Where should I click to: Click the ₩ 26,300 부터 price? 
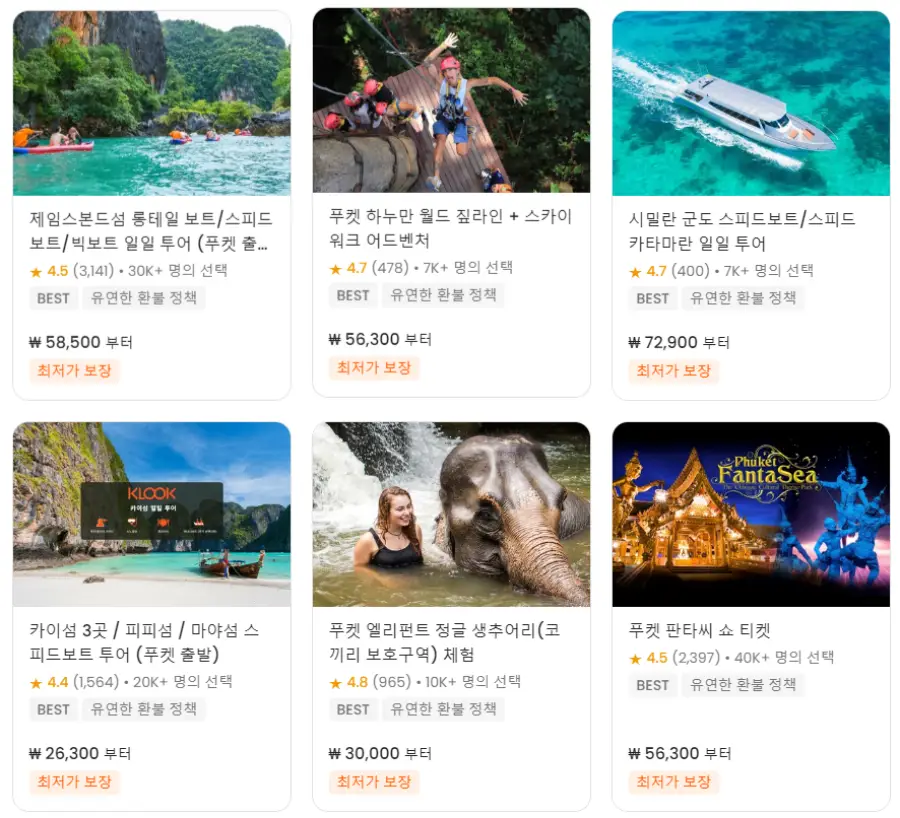point(80,753)
